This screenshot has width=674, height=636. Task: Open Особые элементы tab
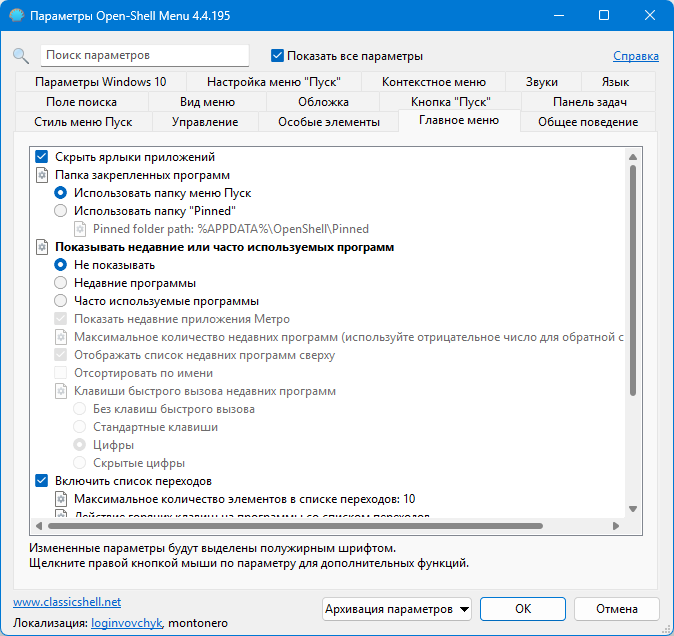pyautogui.click(x=329, y=122)
